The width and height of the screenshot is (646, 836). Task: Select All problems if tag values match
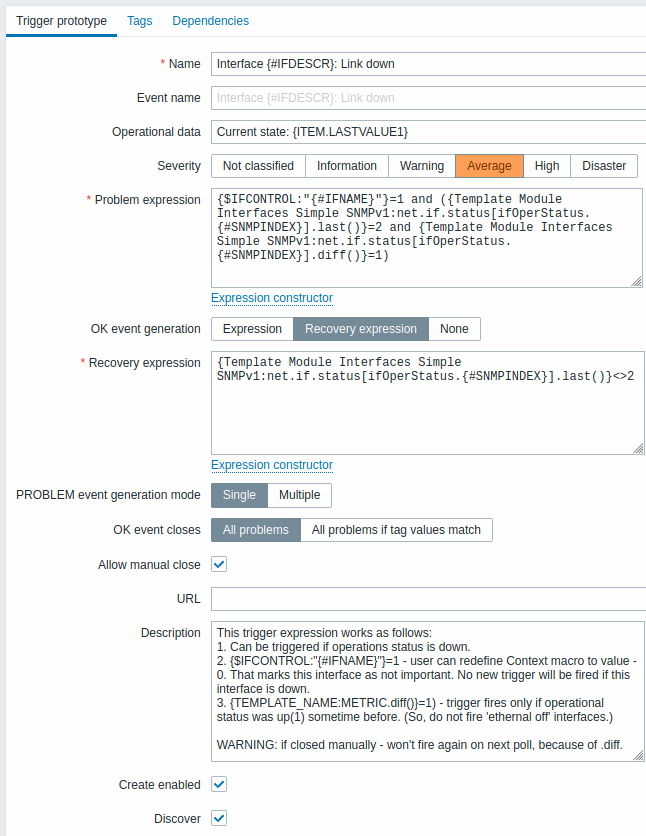coord(396,530)
